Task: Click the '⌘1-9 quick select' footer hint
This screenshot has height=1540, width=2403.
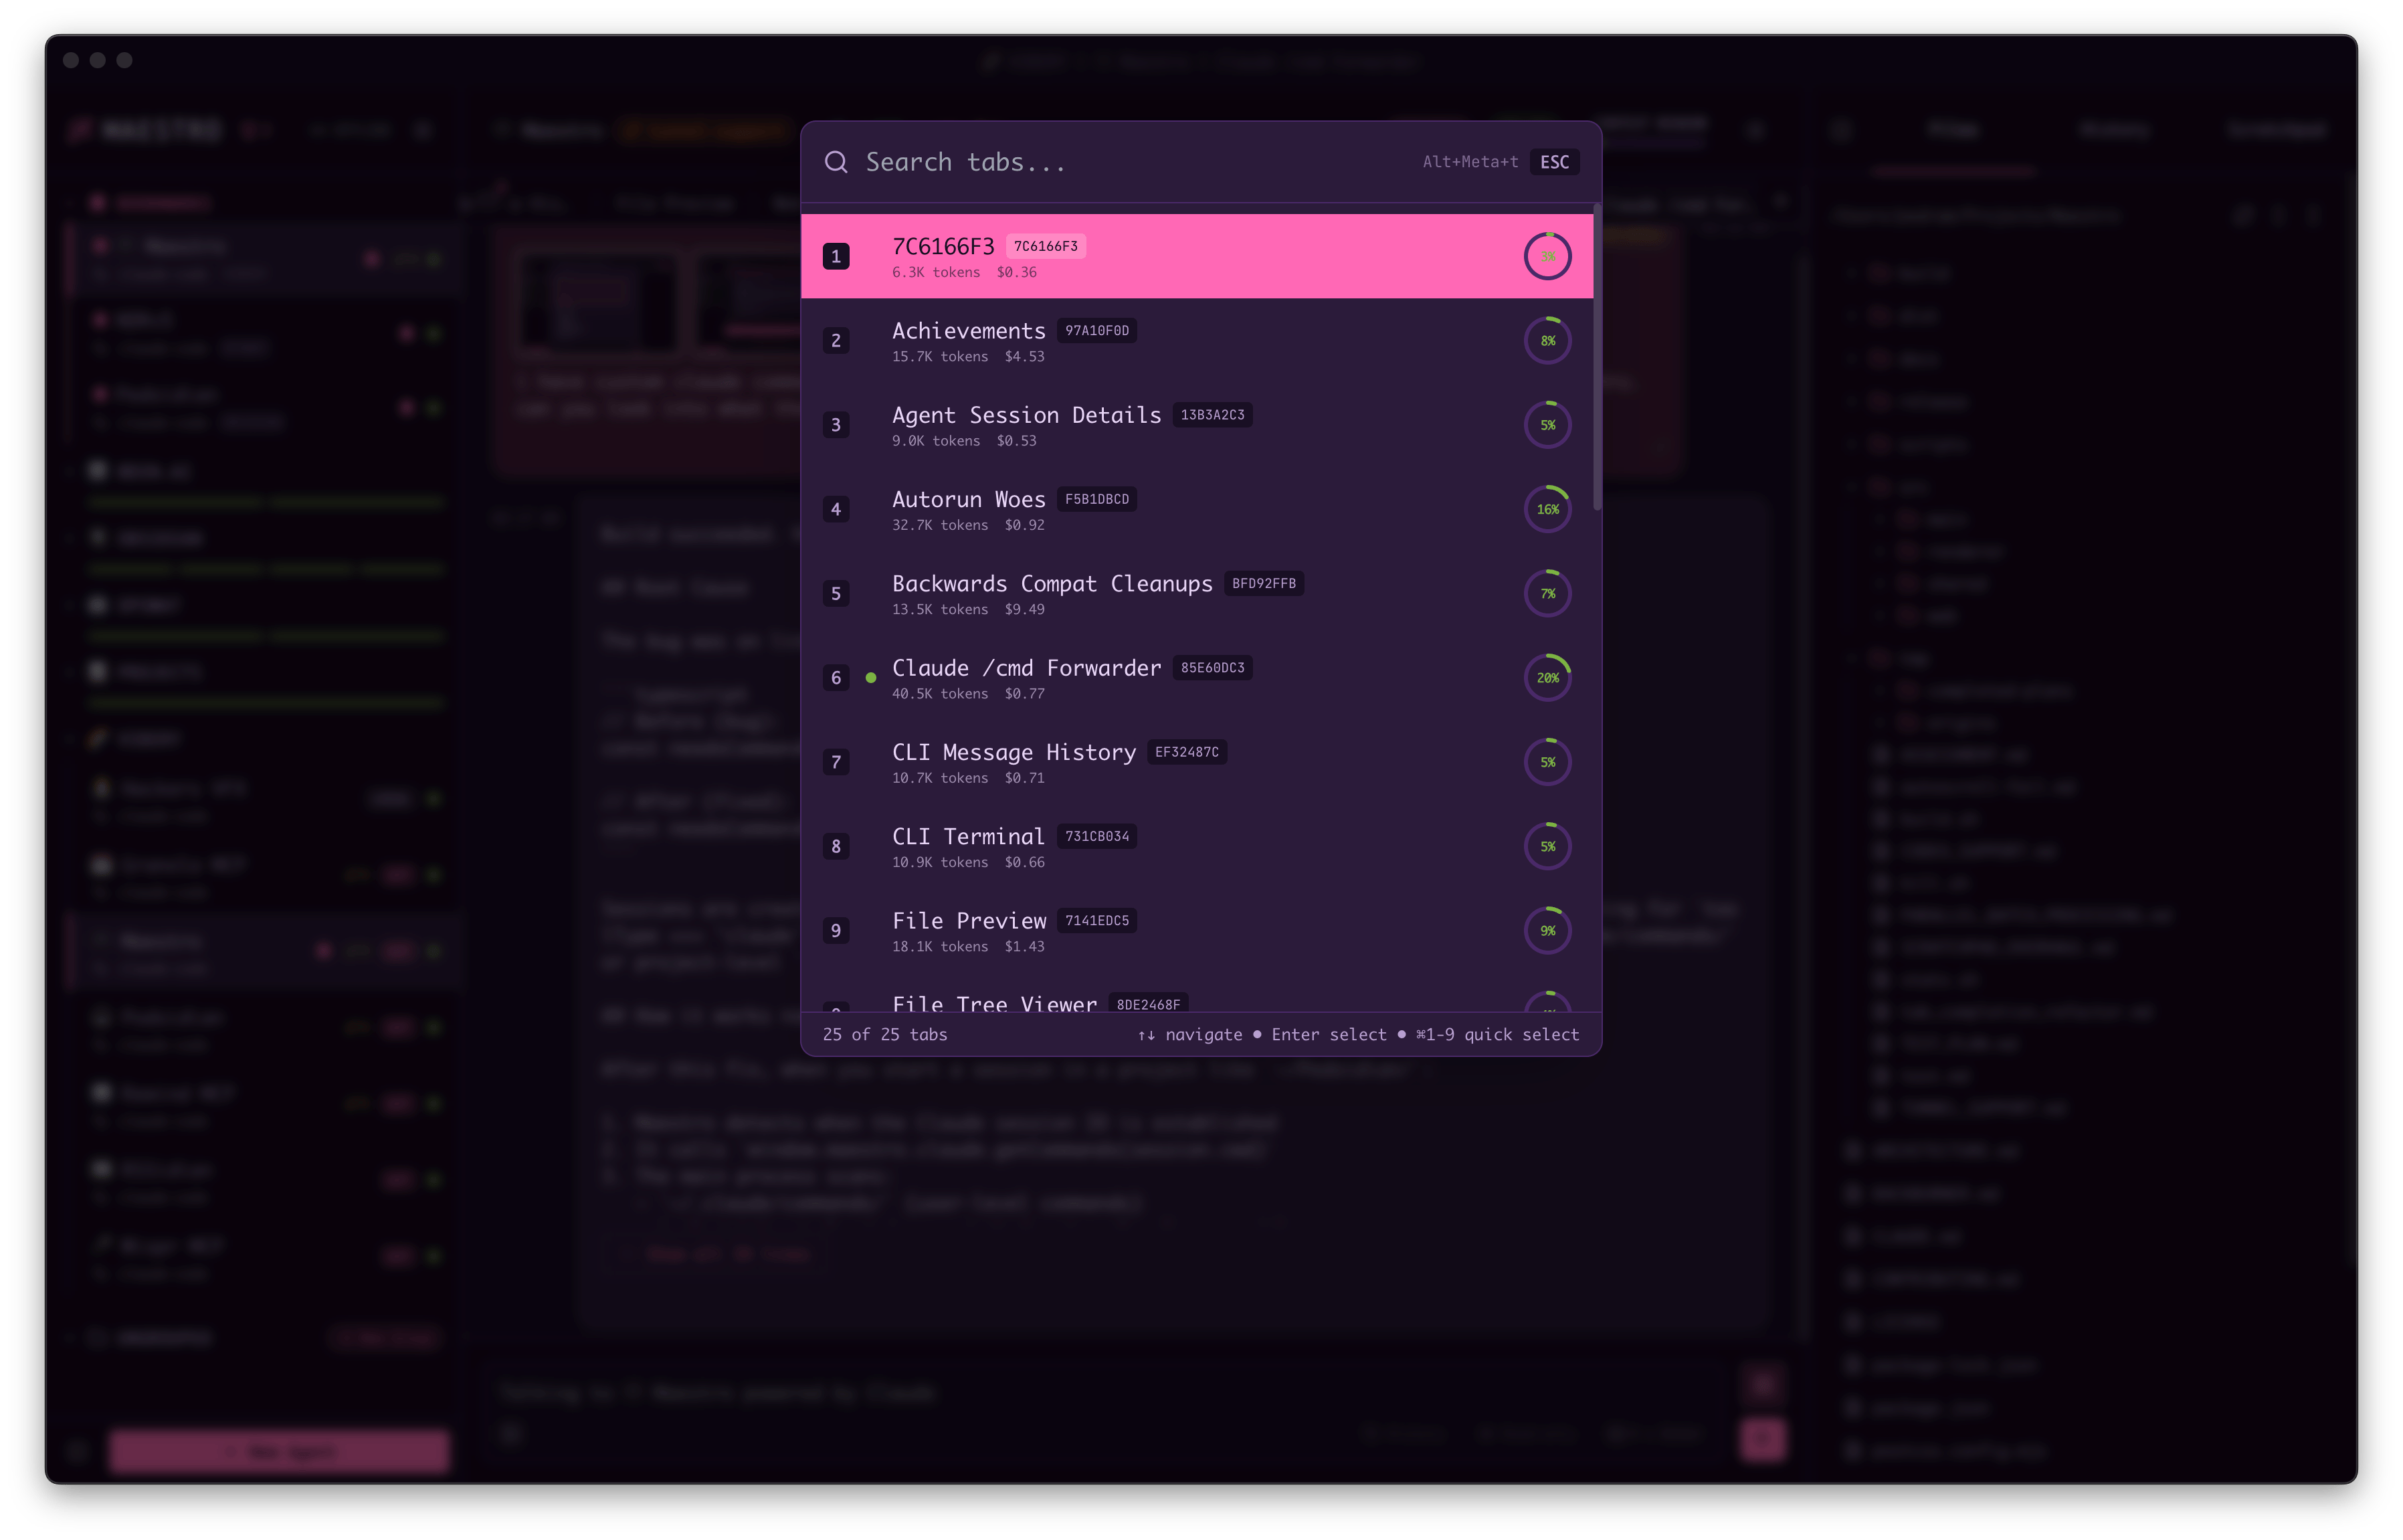Action: tap(1497, 1035)
